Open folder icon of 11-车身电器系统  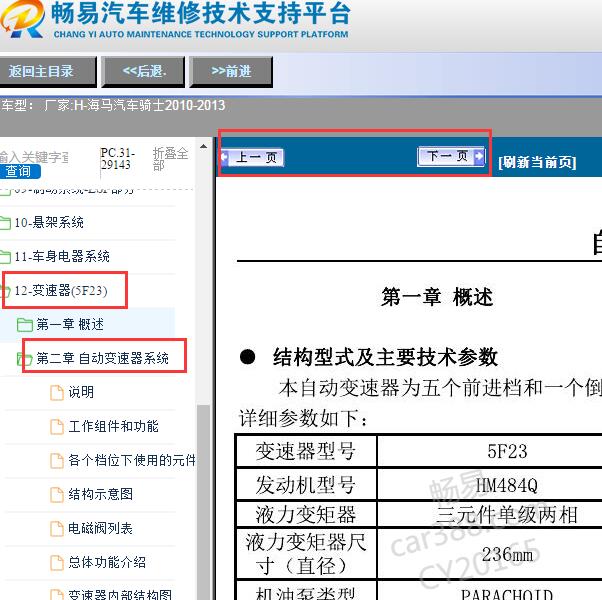pos(5,256)
